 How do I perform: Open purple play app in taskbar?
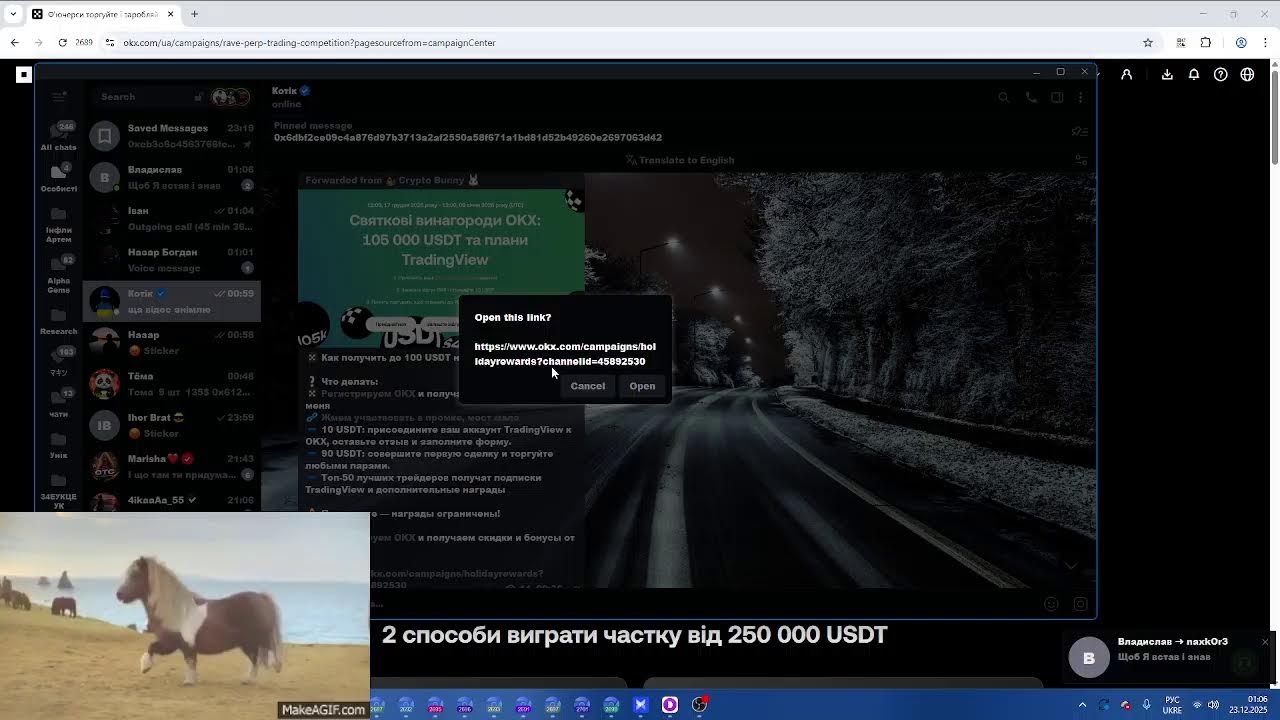(670, 705)
